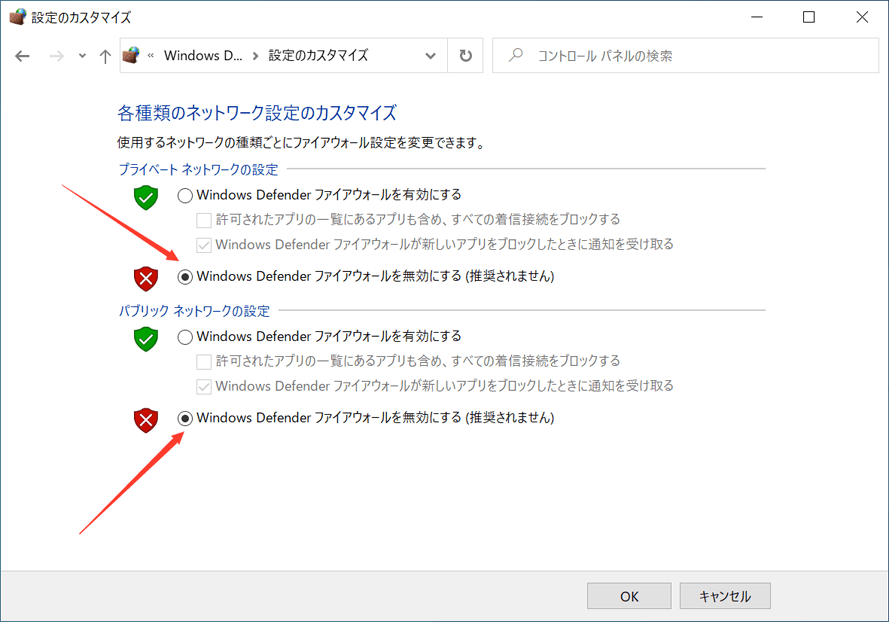This screenshot has height=622, width=889.
Task: Enable firewall for public network
Action: [x=185, y=337]
